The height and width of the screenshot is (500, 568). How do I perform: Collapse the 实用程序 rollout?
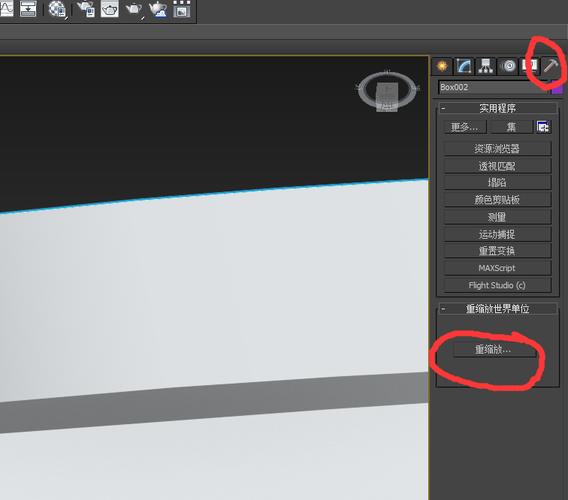[497, 108]
